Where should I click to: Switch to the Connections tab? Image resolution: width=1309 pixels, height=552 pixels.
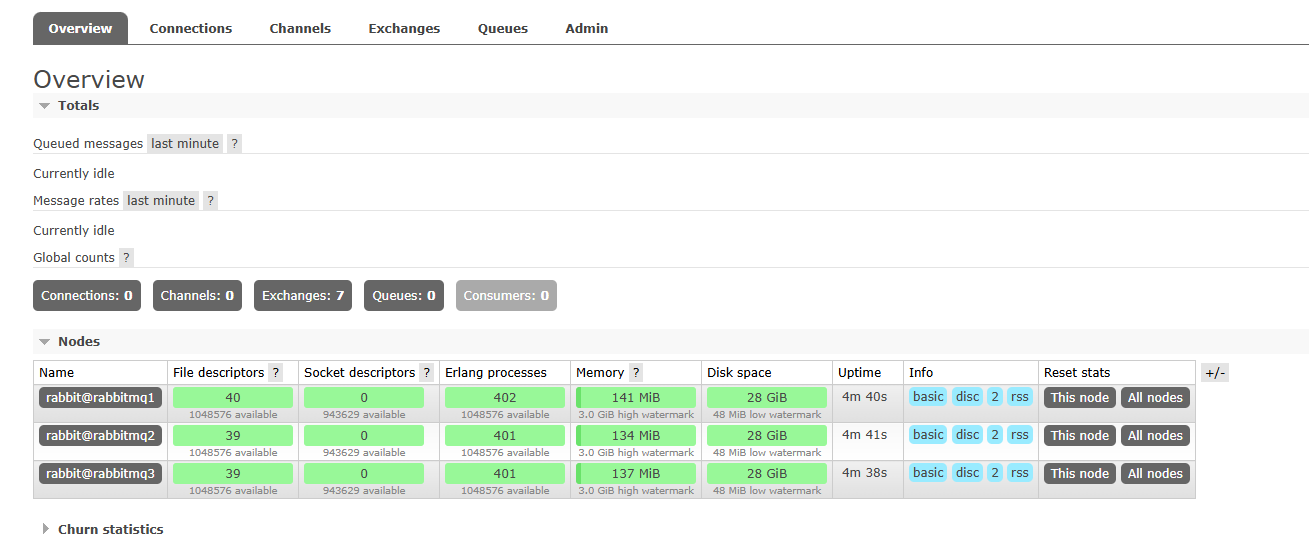point(191,29)
